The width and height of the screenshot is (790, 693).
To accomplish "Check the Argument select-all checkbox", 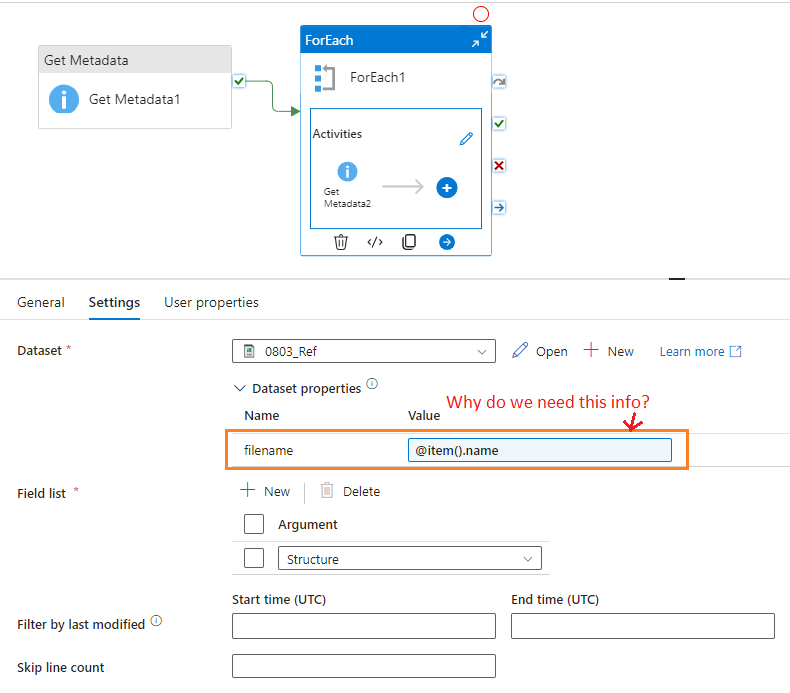I will pos(254,524).
